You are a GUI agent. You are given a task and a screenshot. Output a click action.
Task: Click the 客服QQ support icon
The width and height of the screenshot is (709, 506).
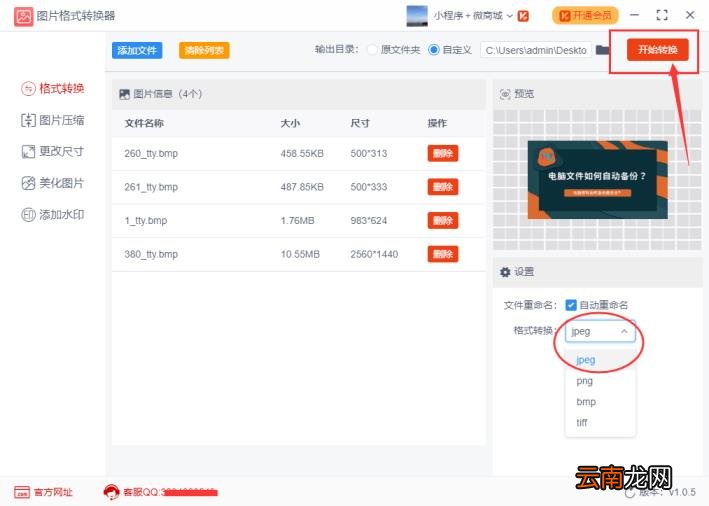pyautogui.click(x=111, y=492)
